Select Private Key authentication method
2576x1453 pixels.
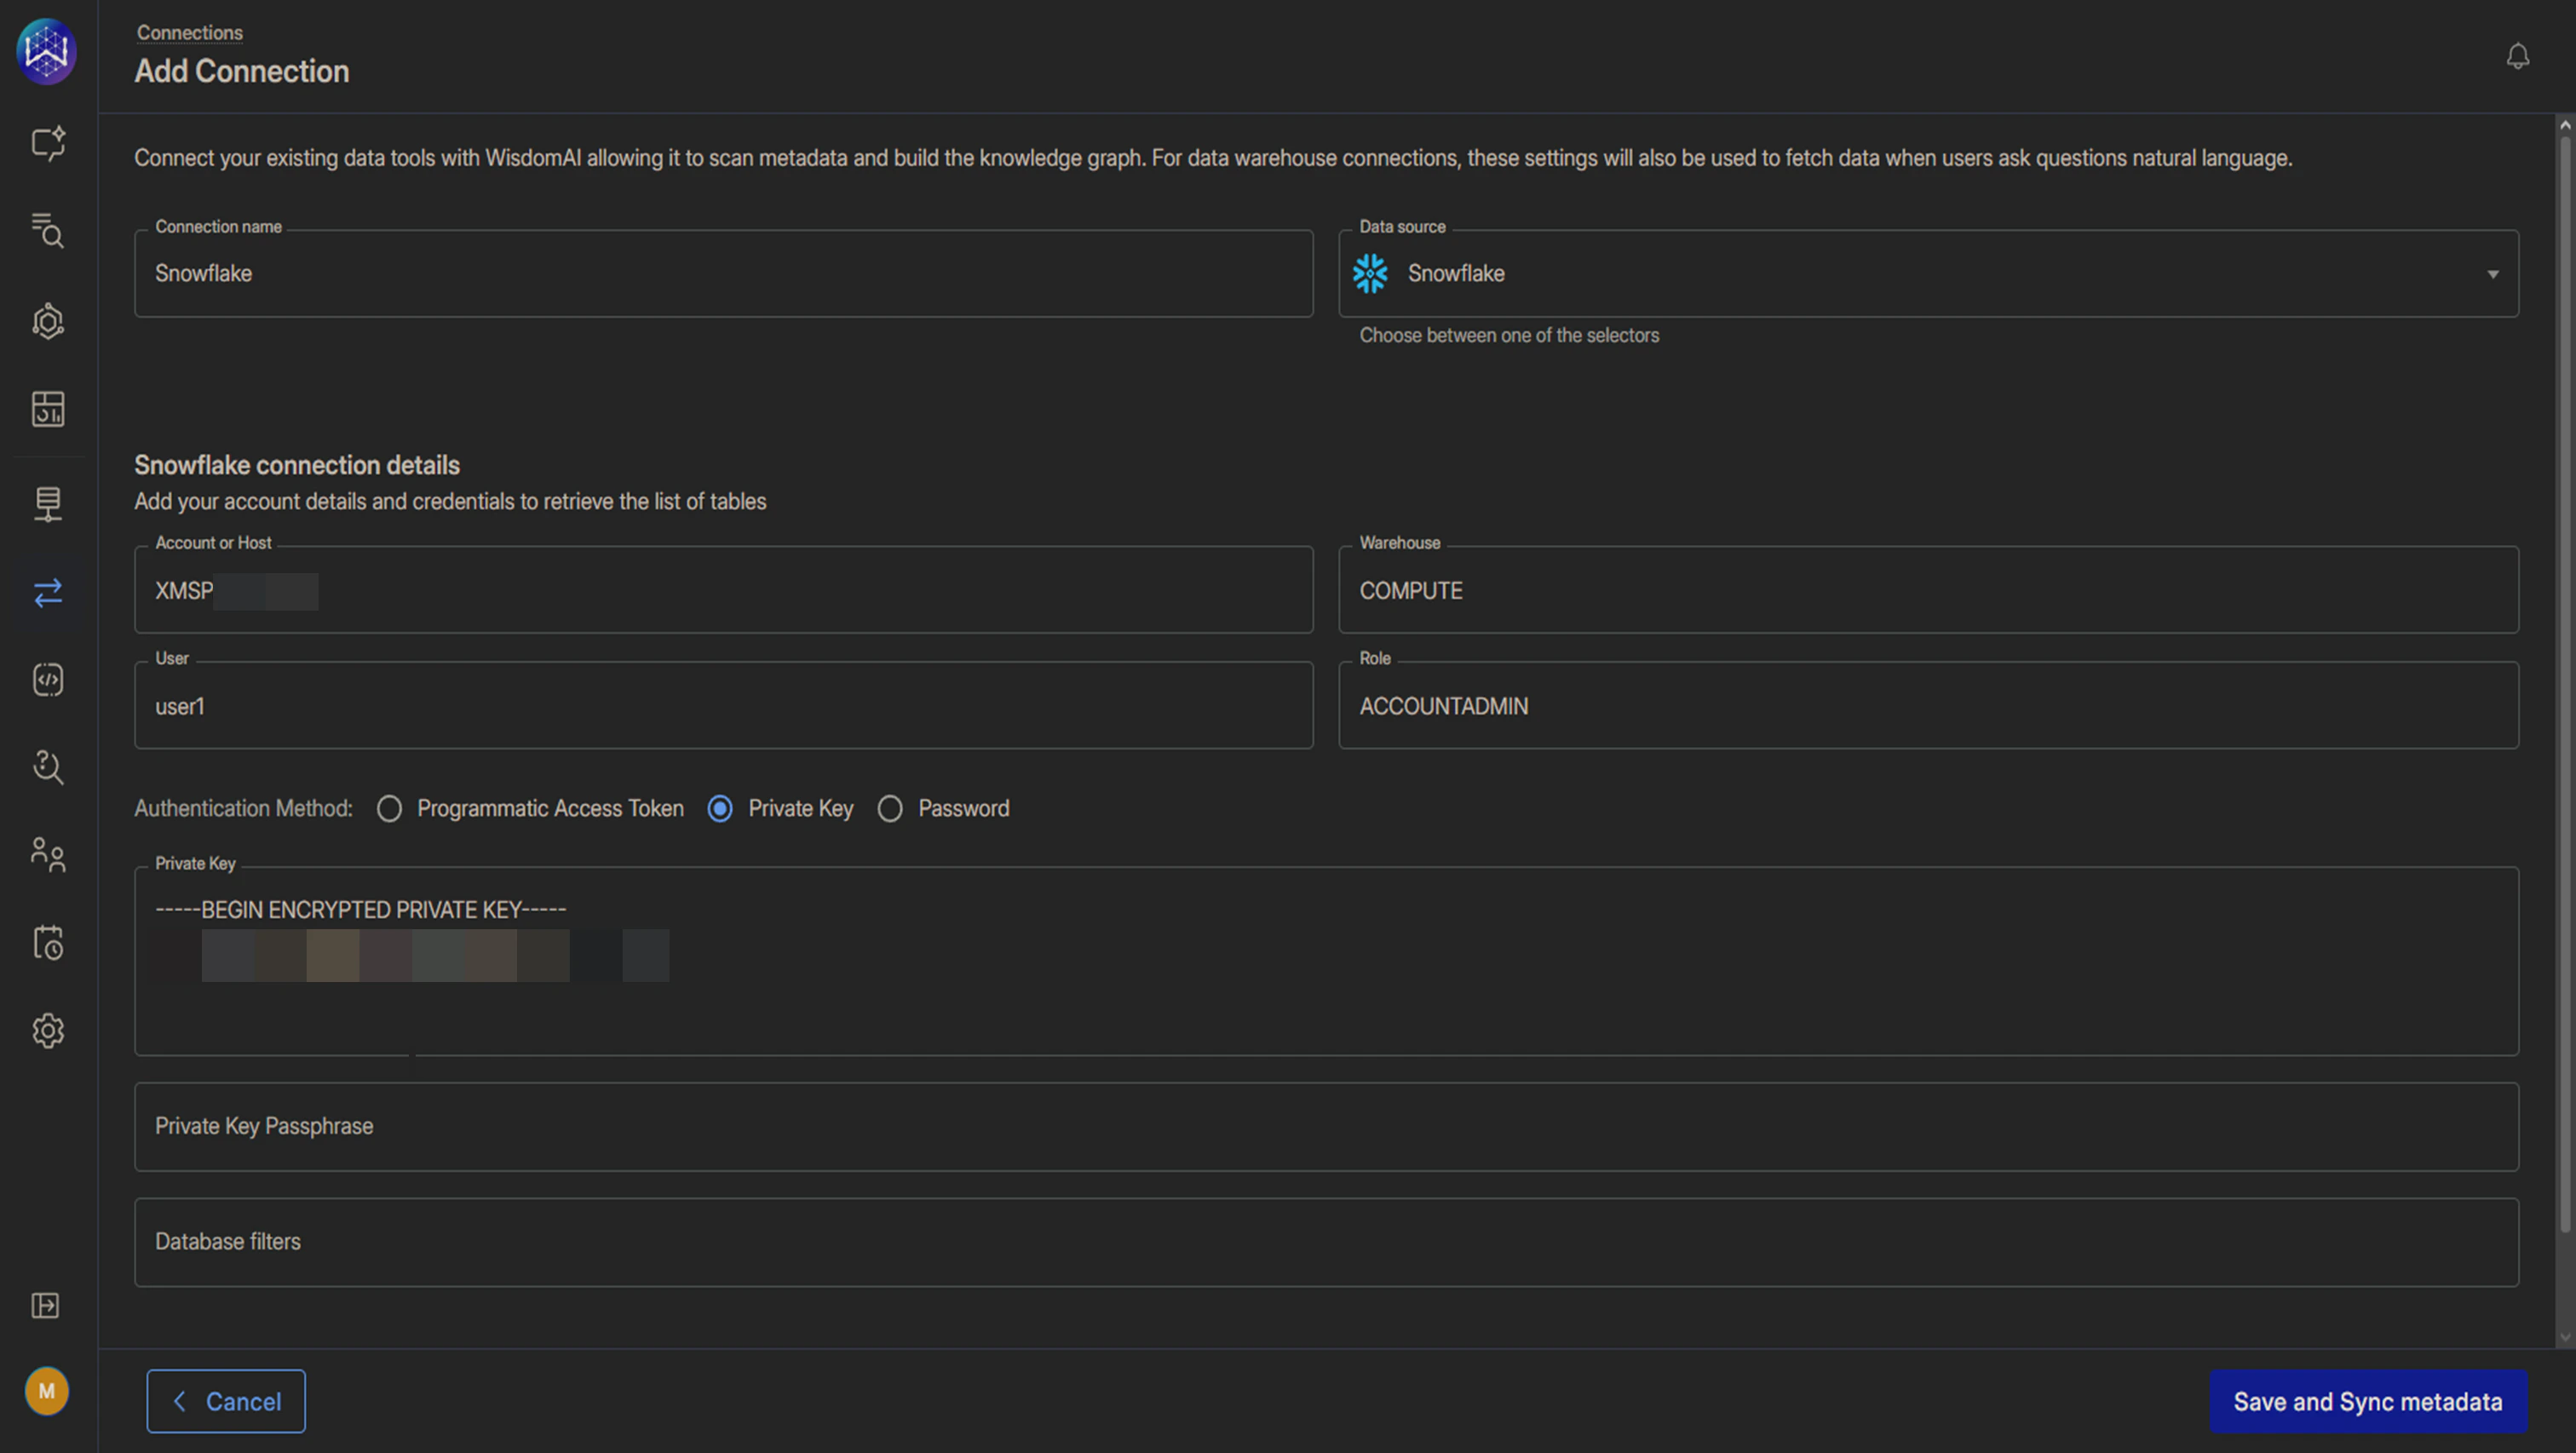720,809
